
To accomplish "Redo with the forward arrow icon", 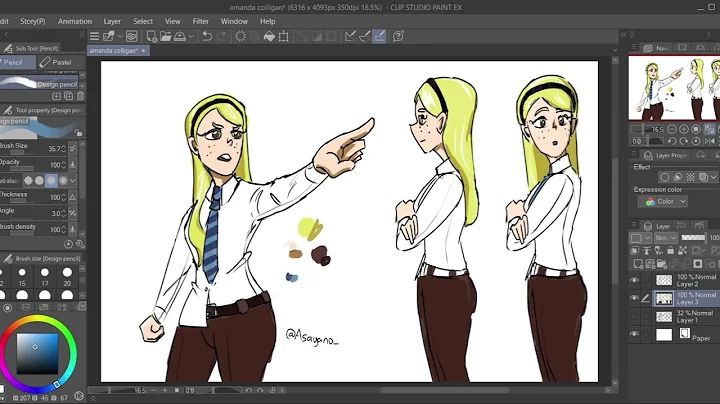I will click(x=222, y=36).
